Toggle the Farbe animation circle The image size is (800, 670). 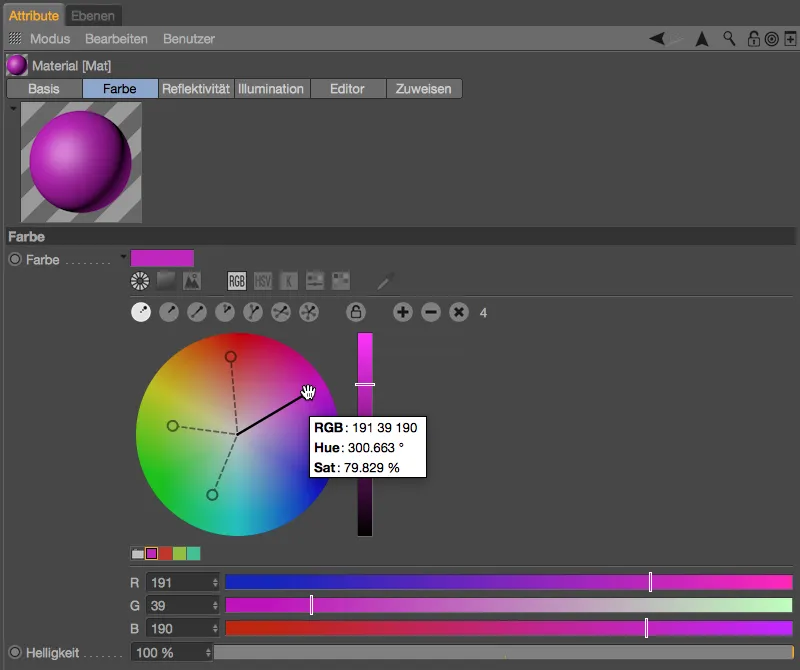pyautogui.click(x=15, y=259)
